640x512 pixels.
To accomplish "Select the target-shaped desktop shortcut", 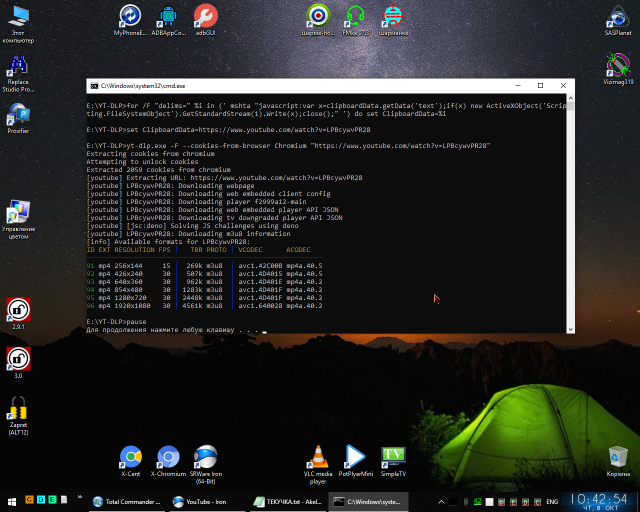I will pyautogui.click(x=318, y=20).
